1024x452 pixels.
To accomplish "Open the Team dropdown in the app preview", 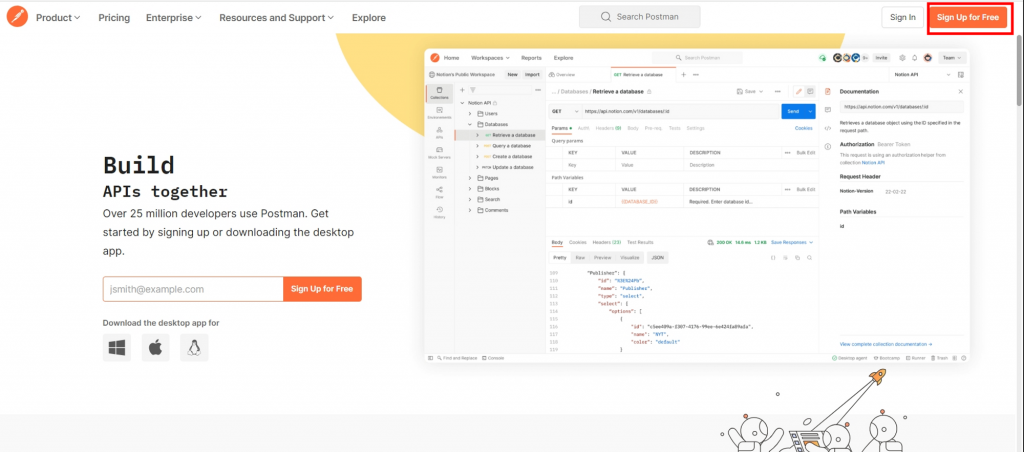I will click(952, 57).
